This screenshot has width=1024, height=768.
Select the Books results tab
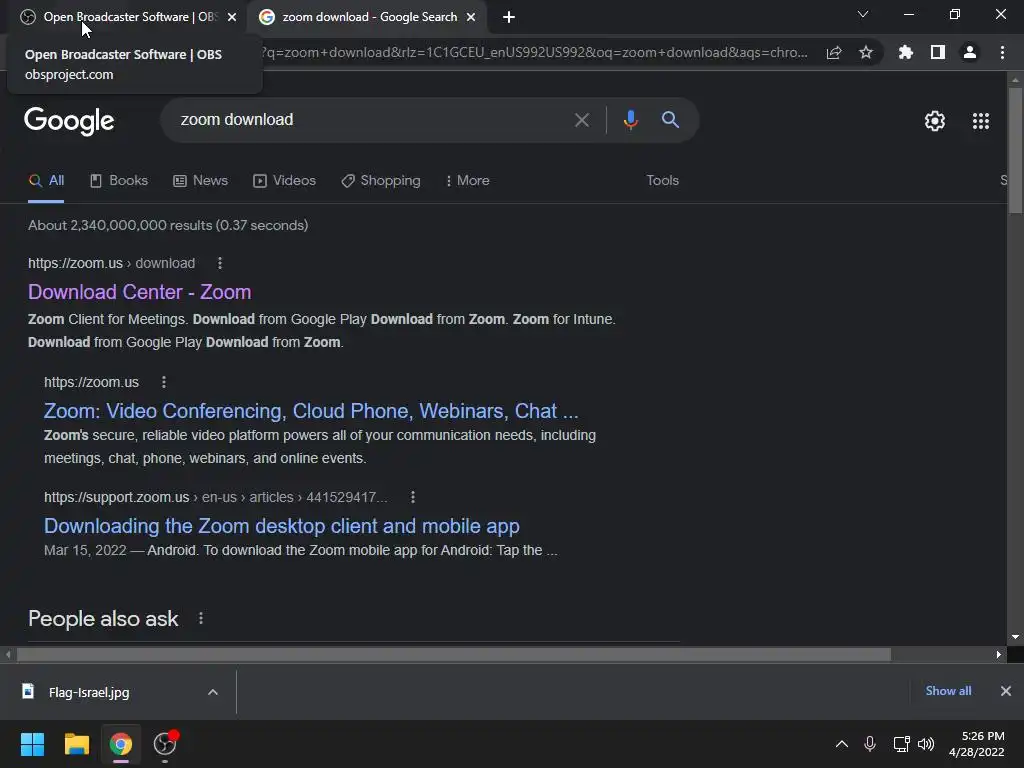point(119,181)
